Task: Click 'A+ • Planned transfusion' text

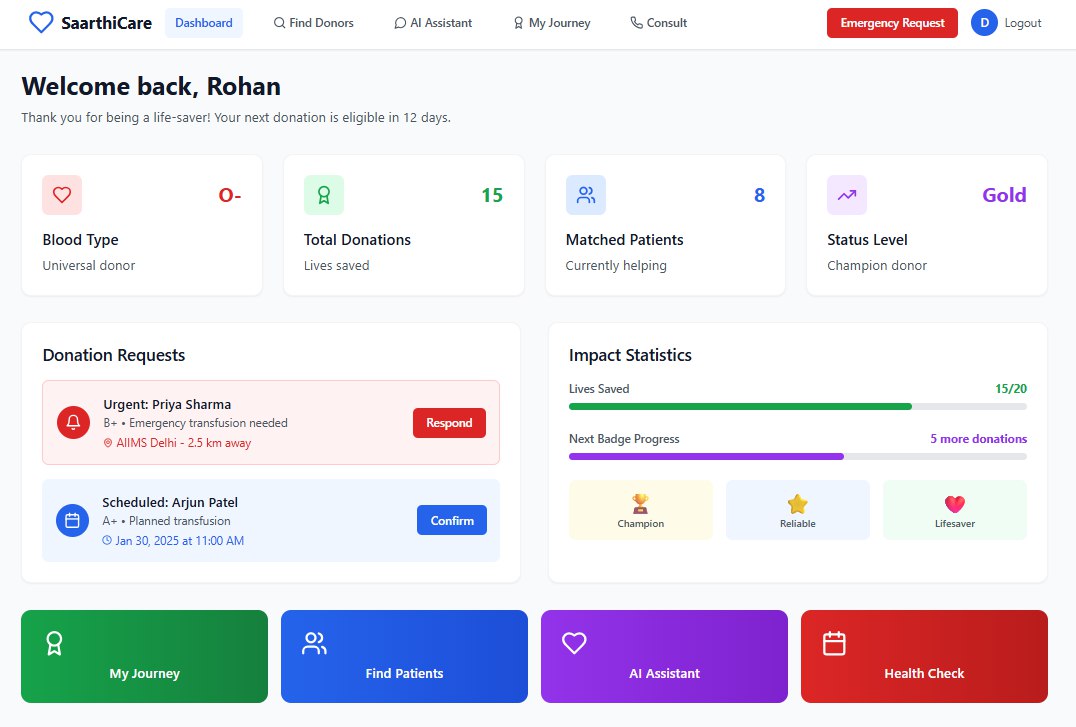Action: [167, 521]
